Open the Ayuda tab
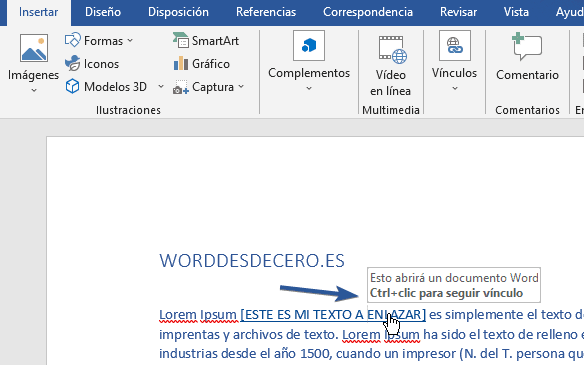This screenshot has height=365, width=584. pos(569,12)
